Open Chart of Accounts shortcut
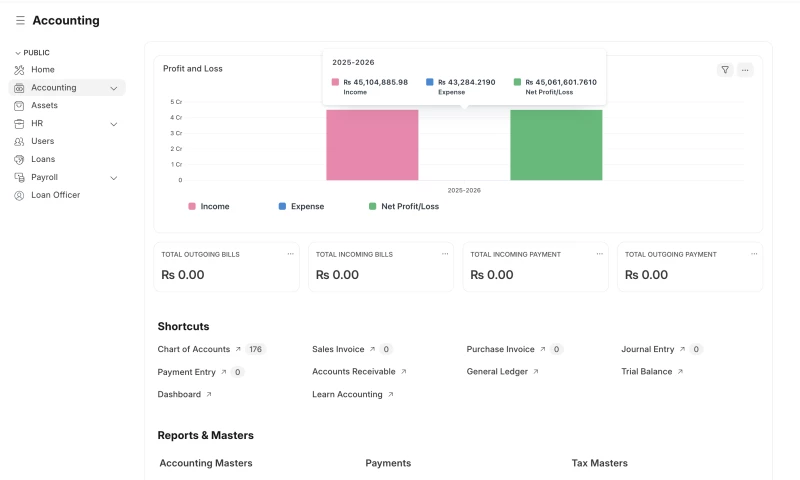This screenshot has width=800, height=480. 194,349
